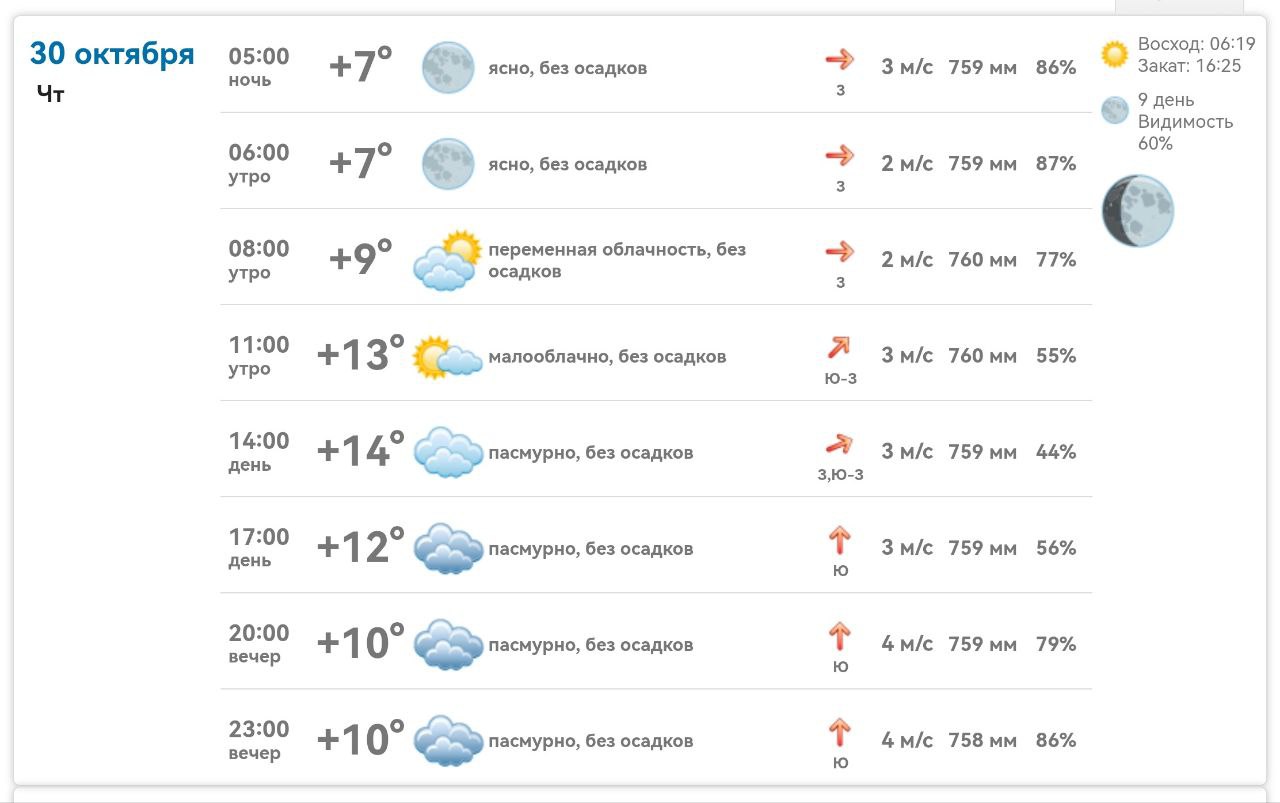Click the clear-night moon icon at 06:00
Image resolution: width=1280 pixels, height=803 pixels.
click(447, 163)
